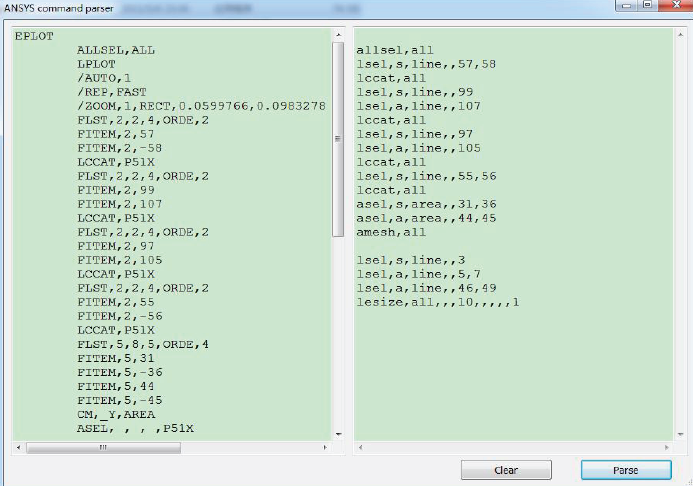Viewport: 693px width, 486px height.
Task: Click the FITEM,2,-56 line
Action: [120, 316]
